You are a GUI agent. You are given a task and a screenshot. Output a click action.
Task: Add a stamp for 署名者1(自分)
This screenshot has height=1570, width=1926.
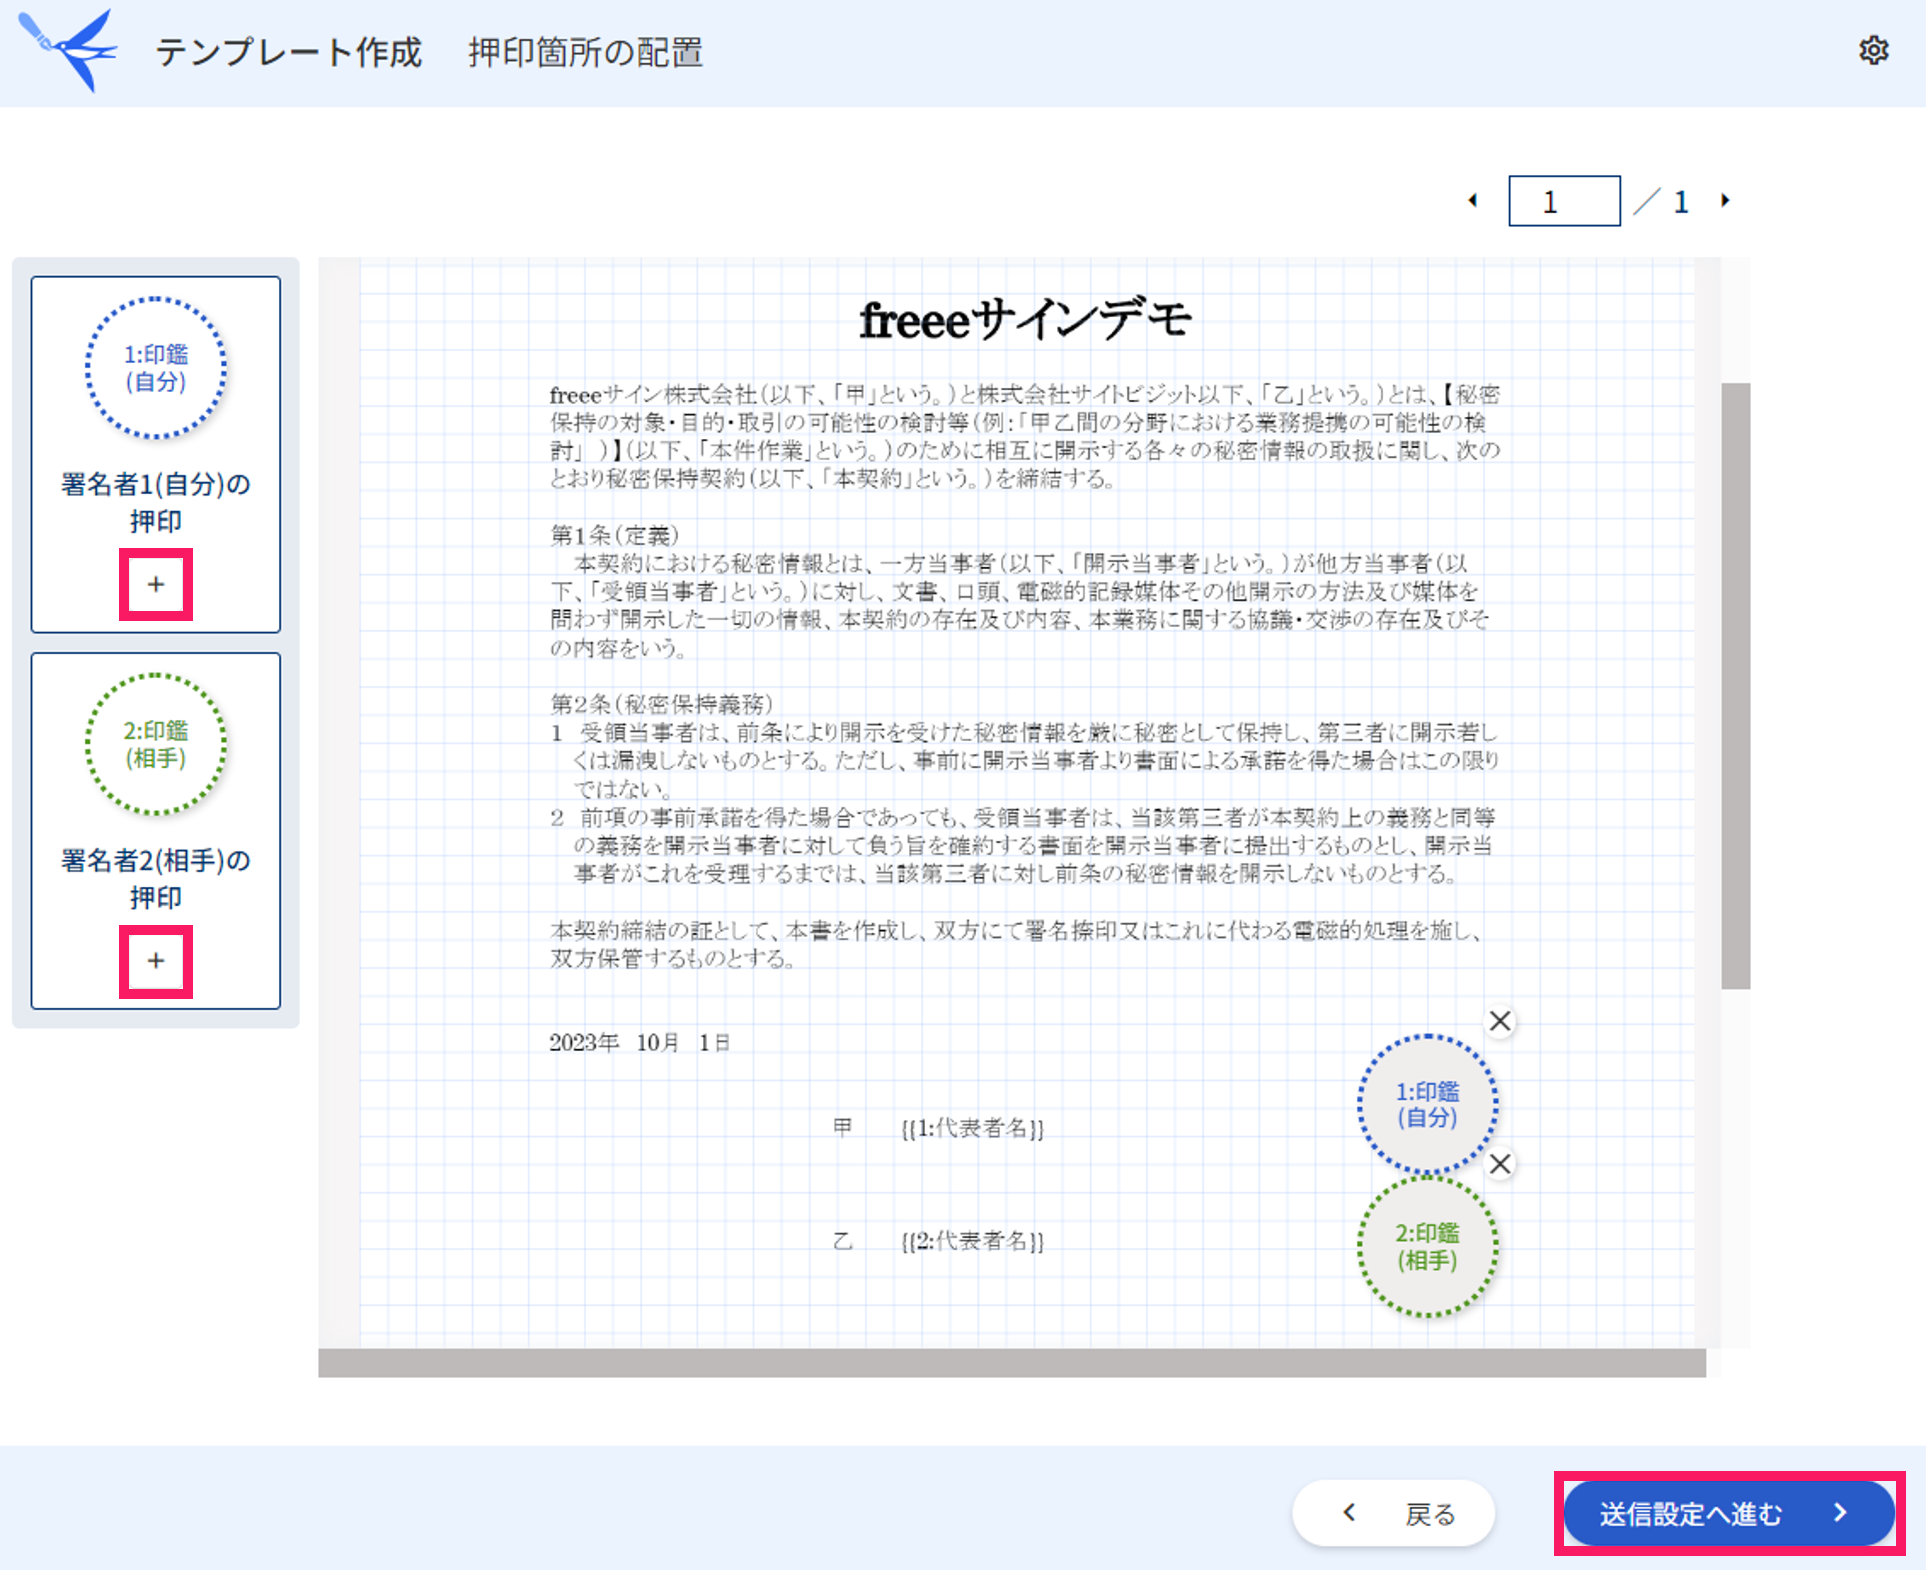point(156,584)
